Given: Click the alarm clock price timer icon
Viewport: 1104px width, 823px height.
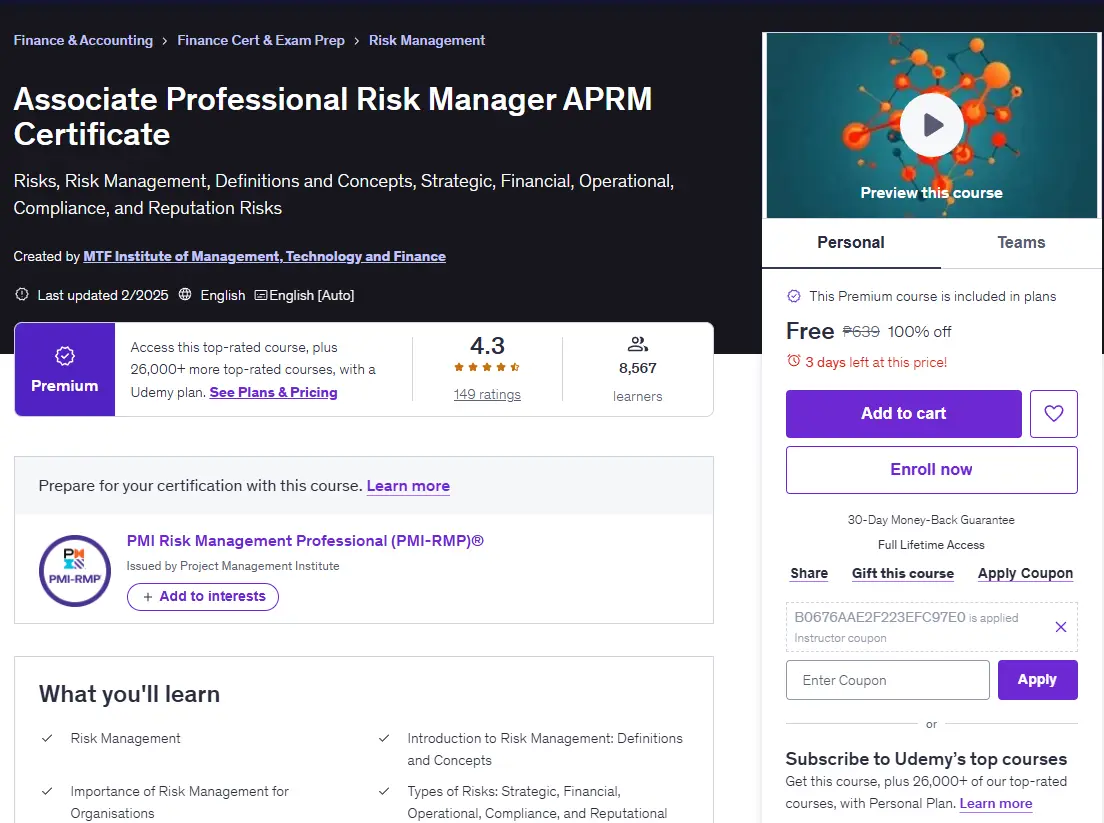Looking at the screenshot, I should point(794,361).
